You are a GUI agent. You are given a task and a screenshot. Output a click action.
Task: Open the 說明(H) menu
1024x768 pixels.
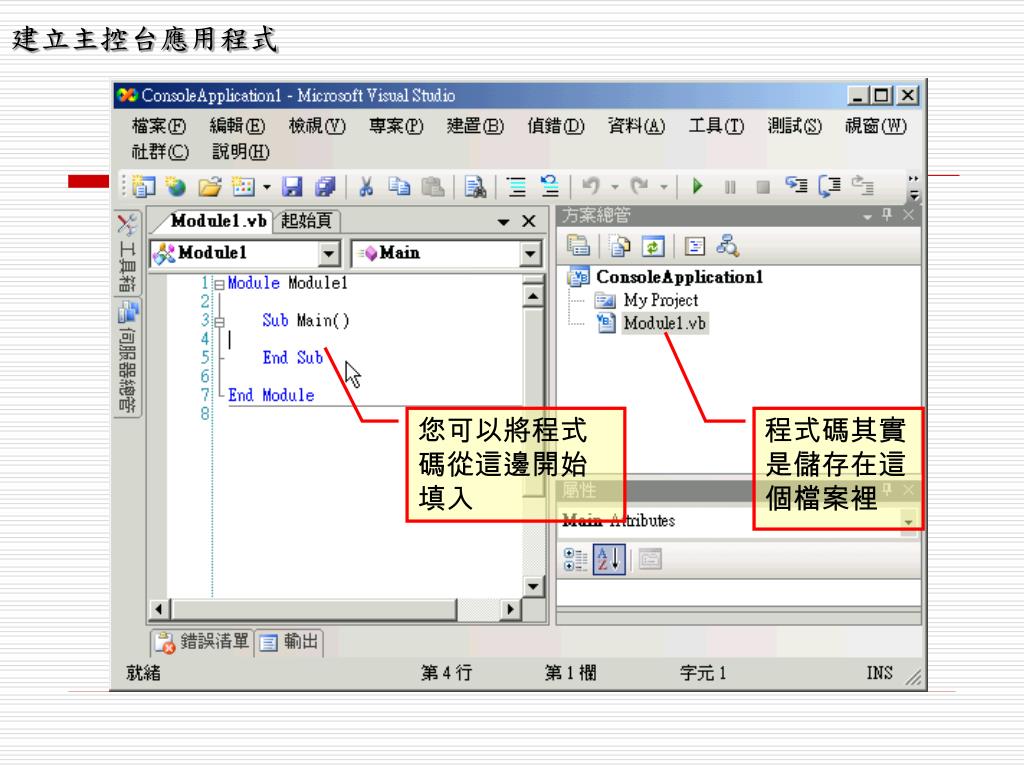click(x=240, y=152)
